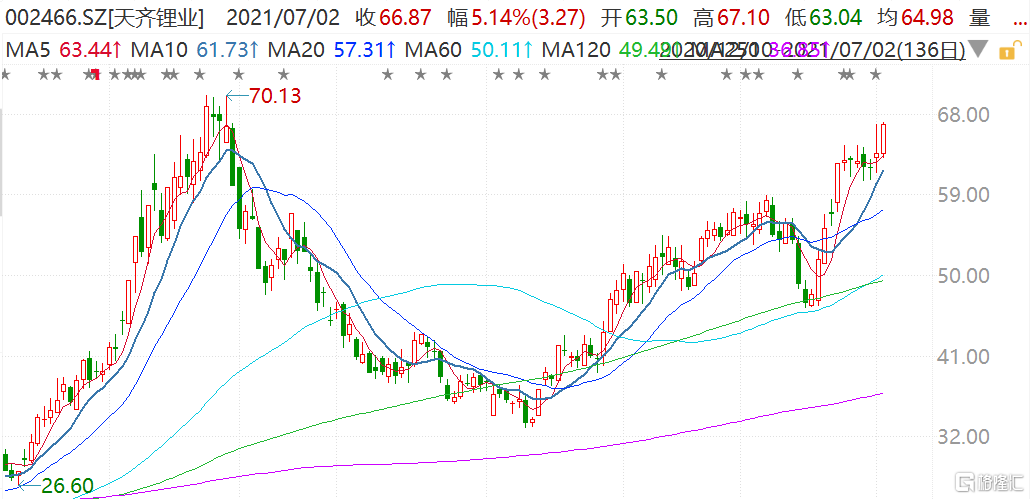Click the high price 高 67.10
The image size is (1030, 499).
pos(734,18)
